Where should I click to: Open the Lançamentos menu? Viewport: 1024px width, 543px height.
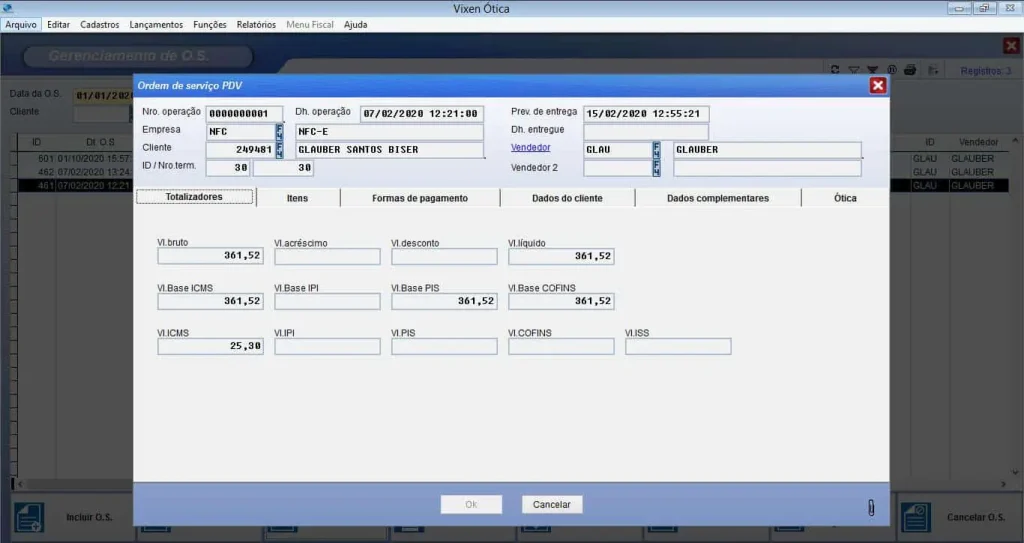click(156, 24)
